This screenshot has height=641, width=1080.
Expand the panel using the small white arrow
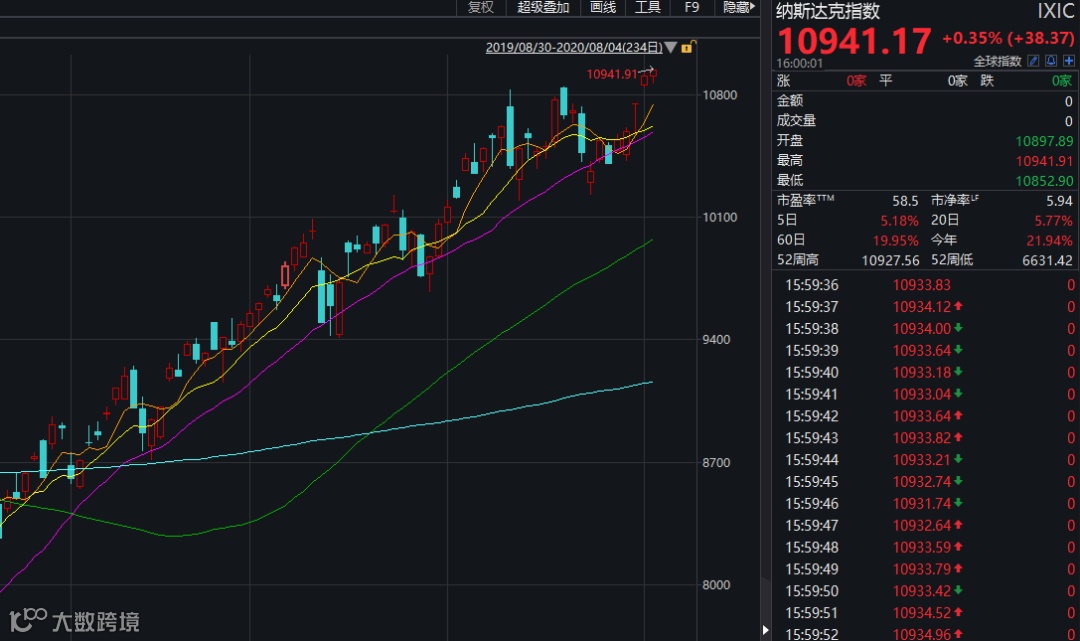click(765, 629)
